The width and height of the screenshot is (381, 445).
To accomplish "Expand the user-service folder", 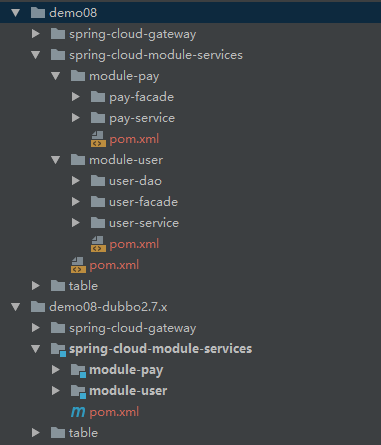I will (76, 223).
